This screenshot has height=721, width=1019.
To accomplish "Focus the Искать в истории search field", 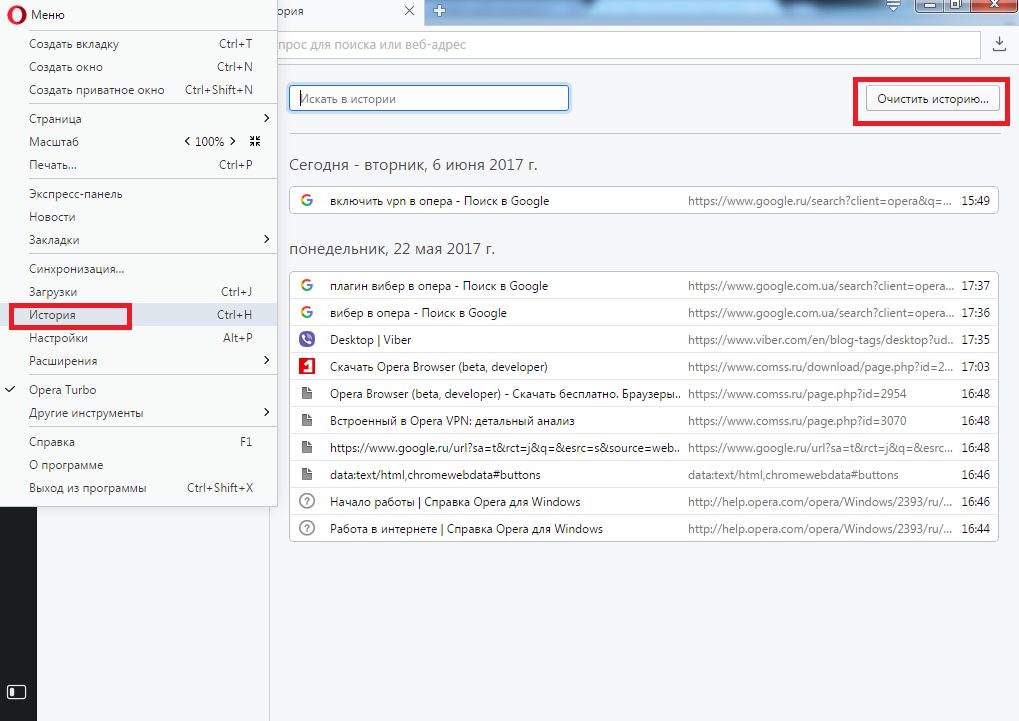I will tap(429, 99).
